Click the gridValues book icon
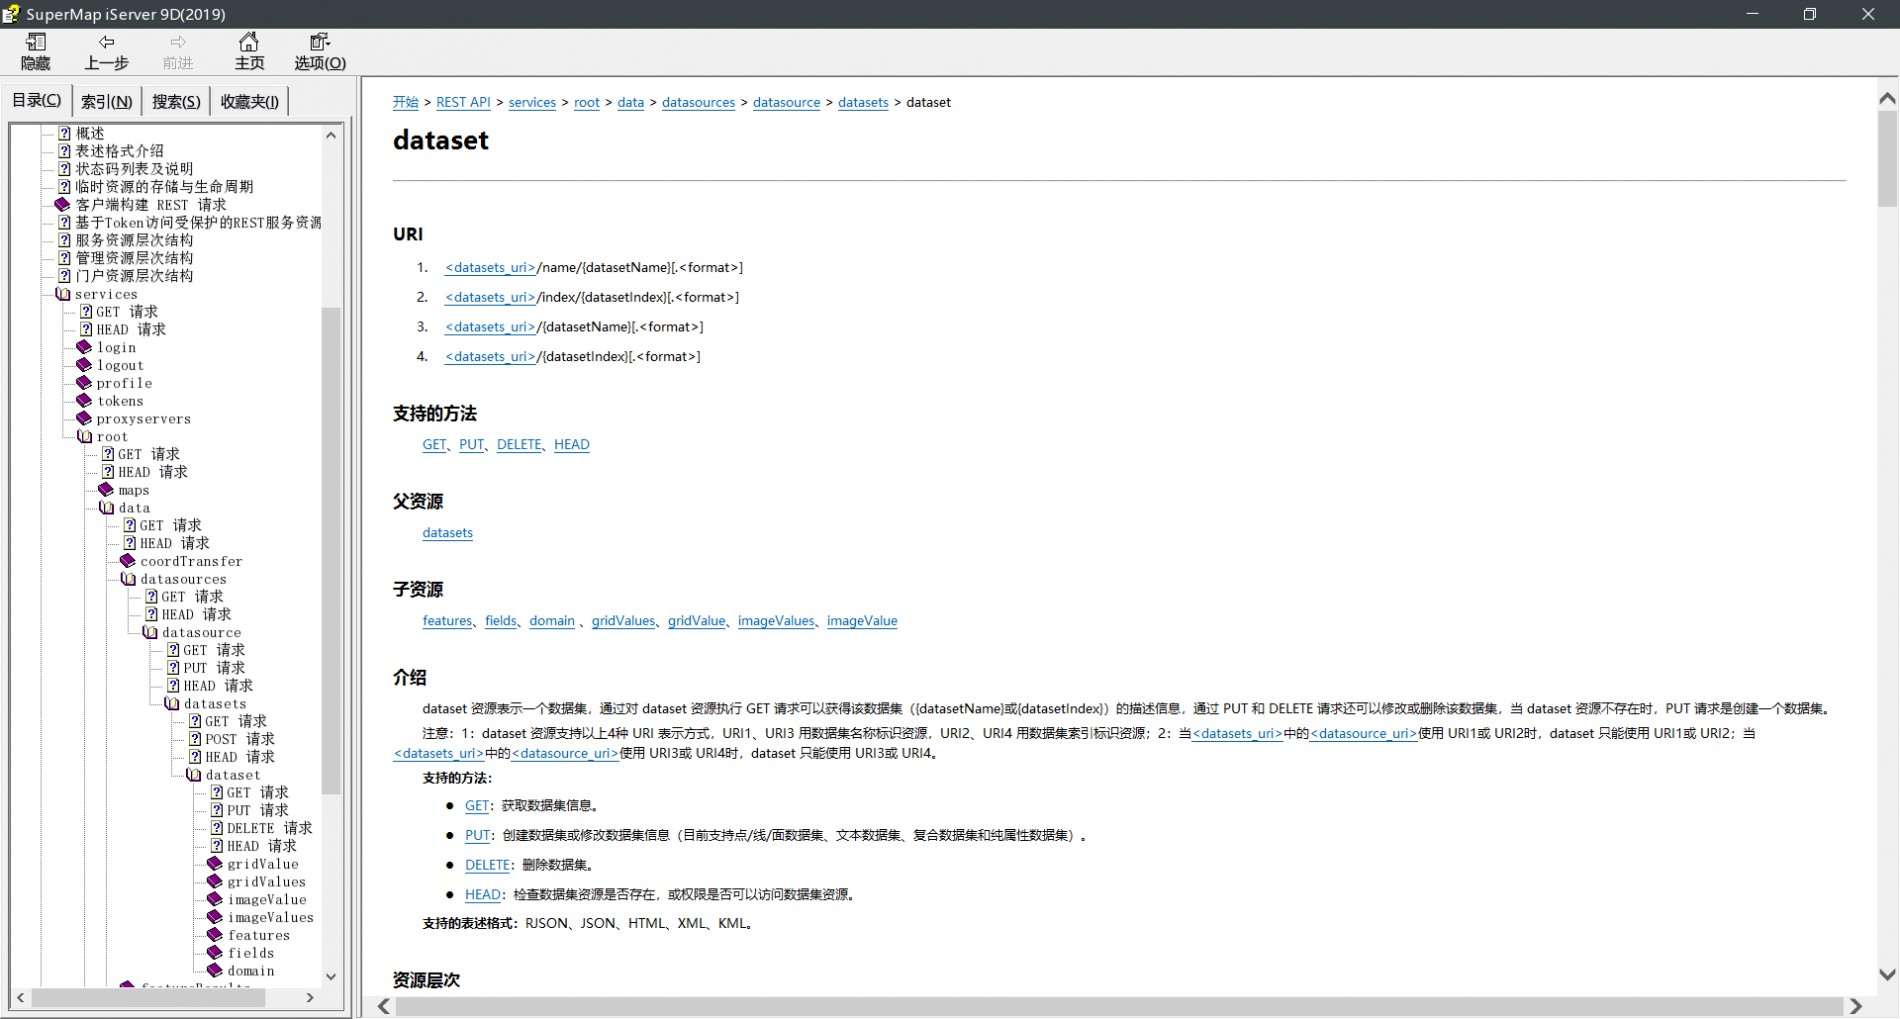Screen dimensions: 1900x1019 point(215,882)
